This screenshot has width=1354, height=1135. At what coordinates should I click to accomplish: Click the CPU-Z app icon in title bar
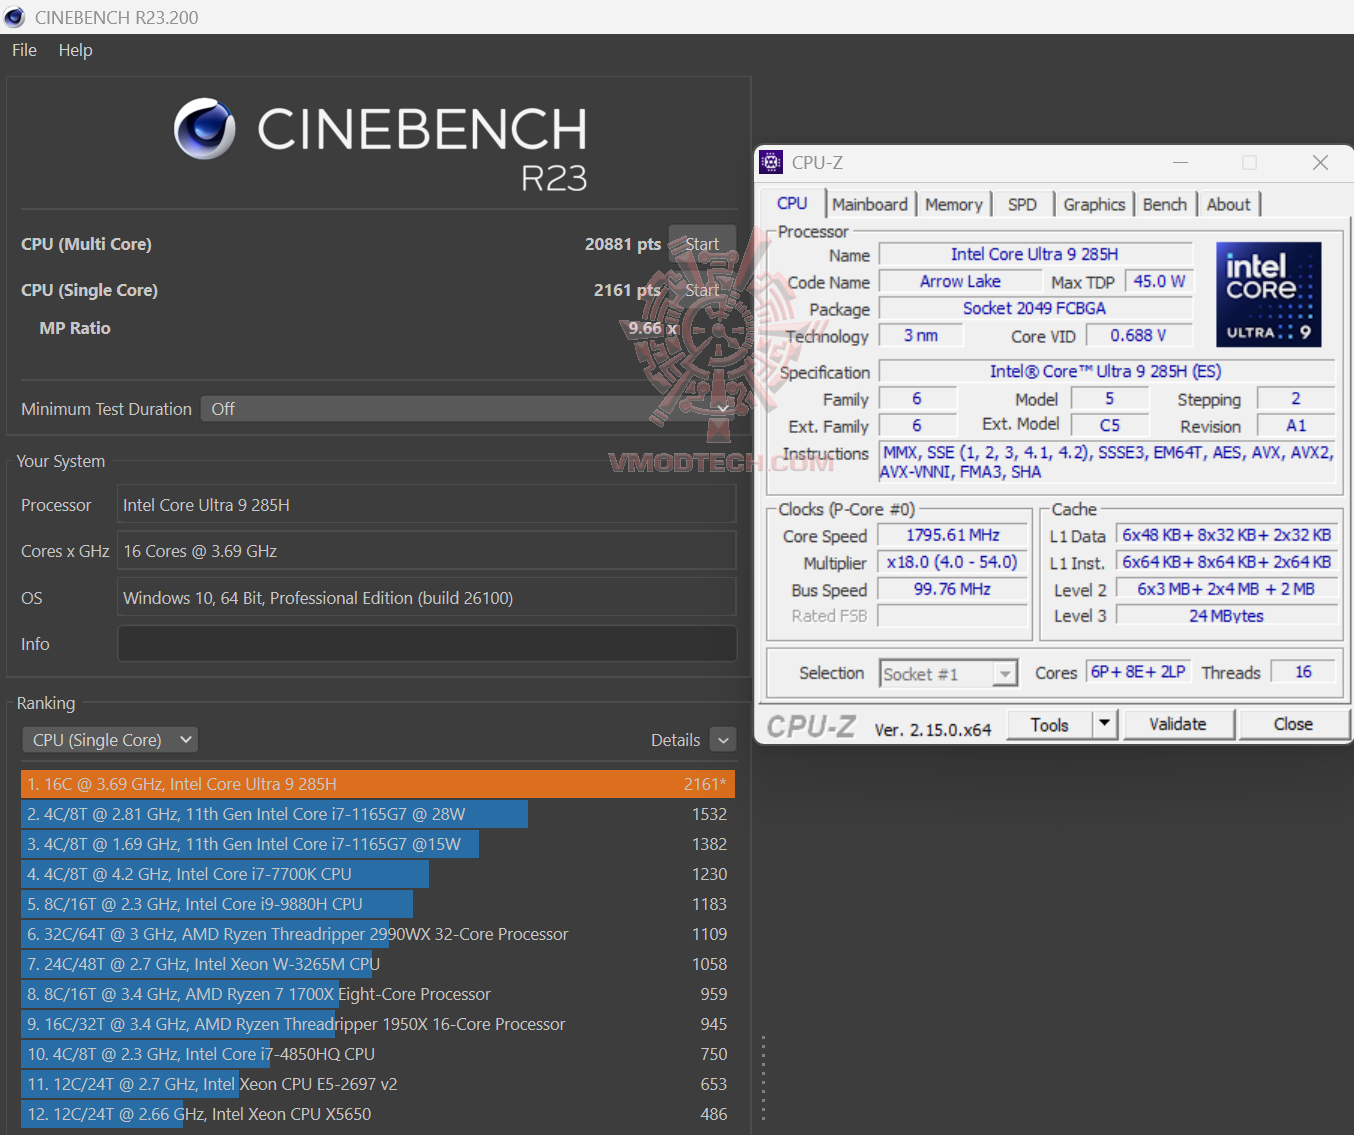click(771, 162)
